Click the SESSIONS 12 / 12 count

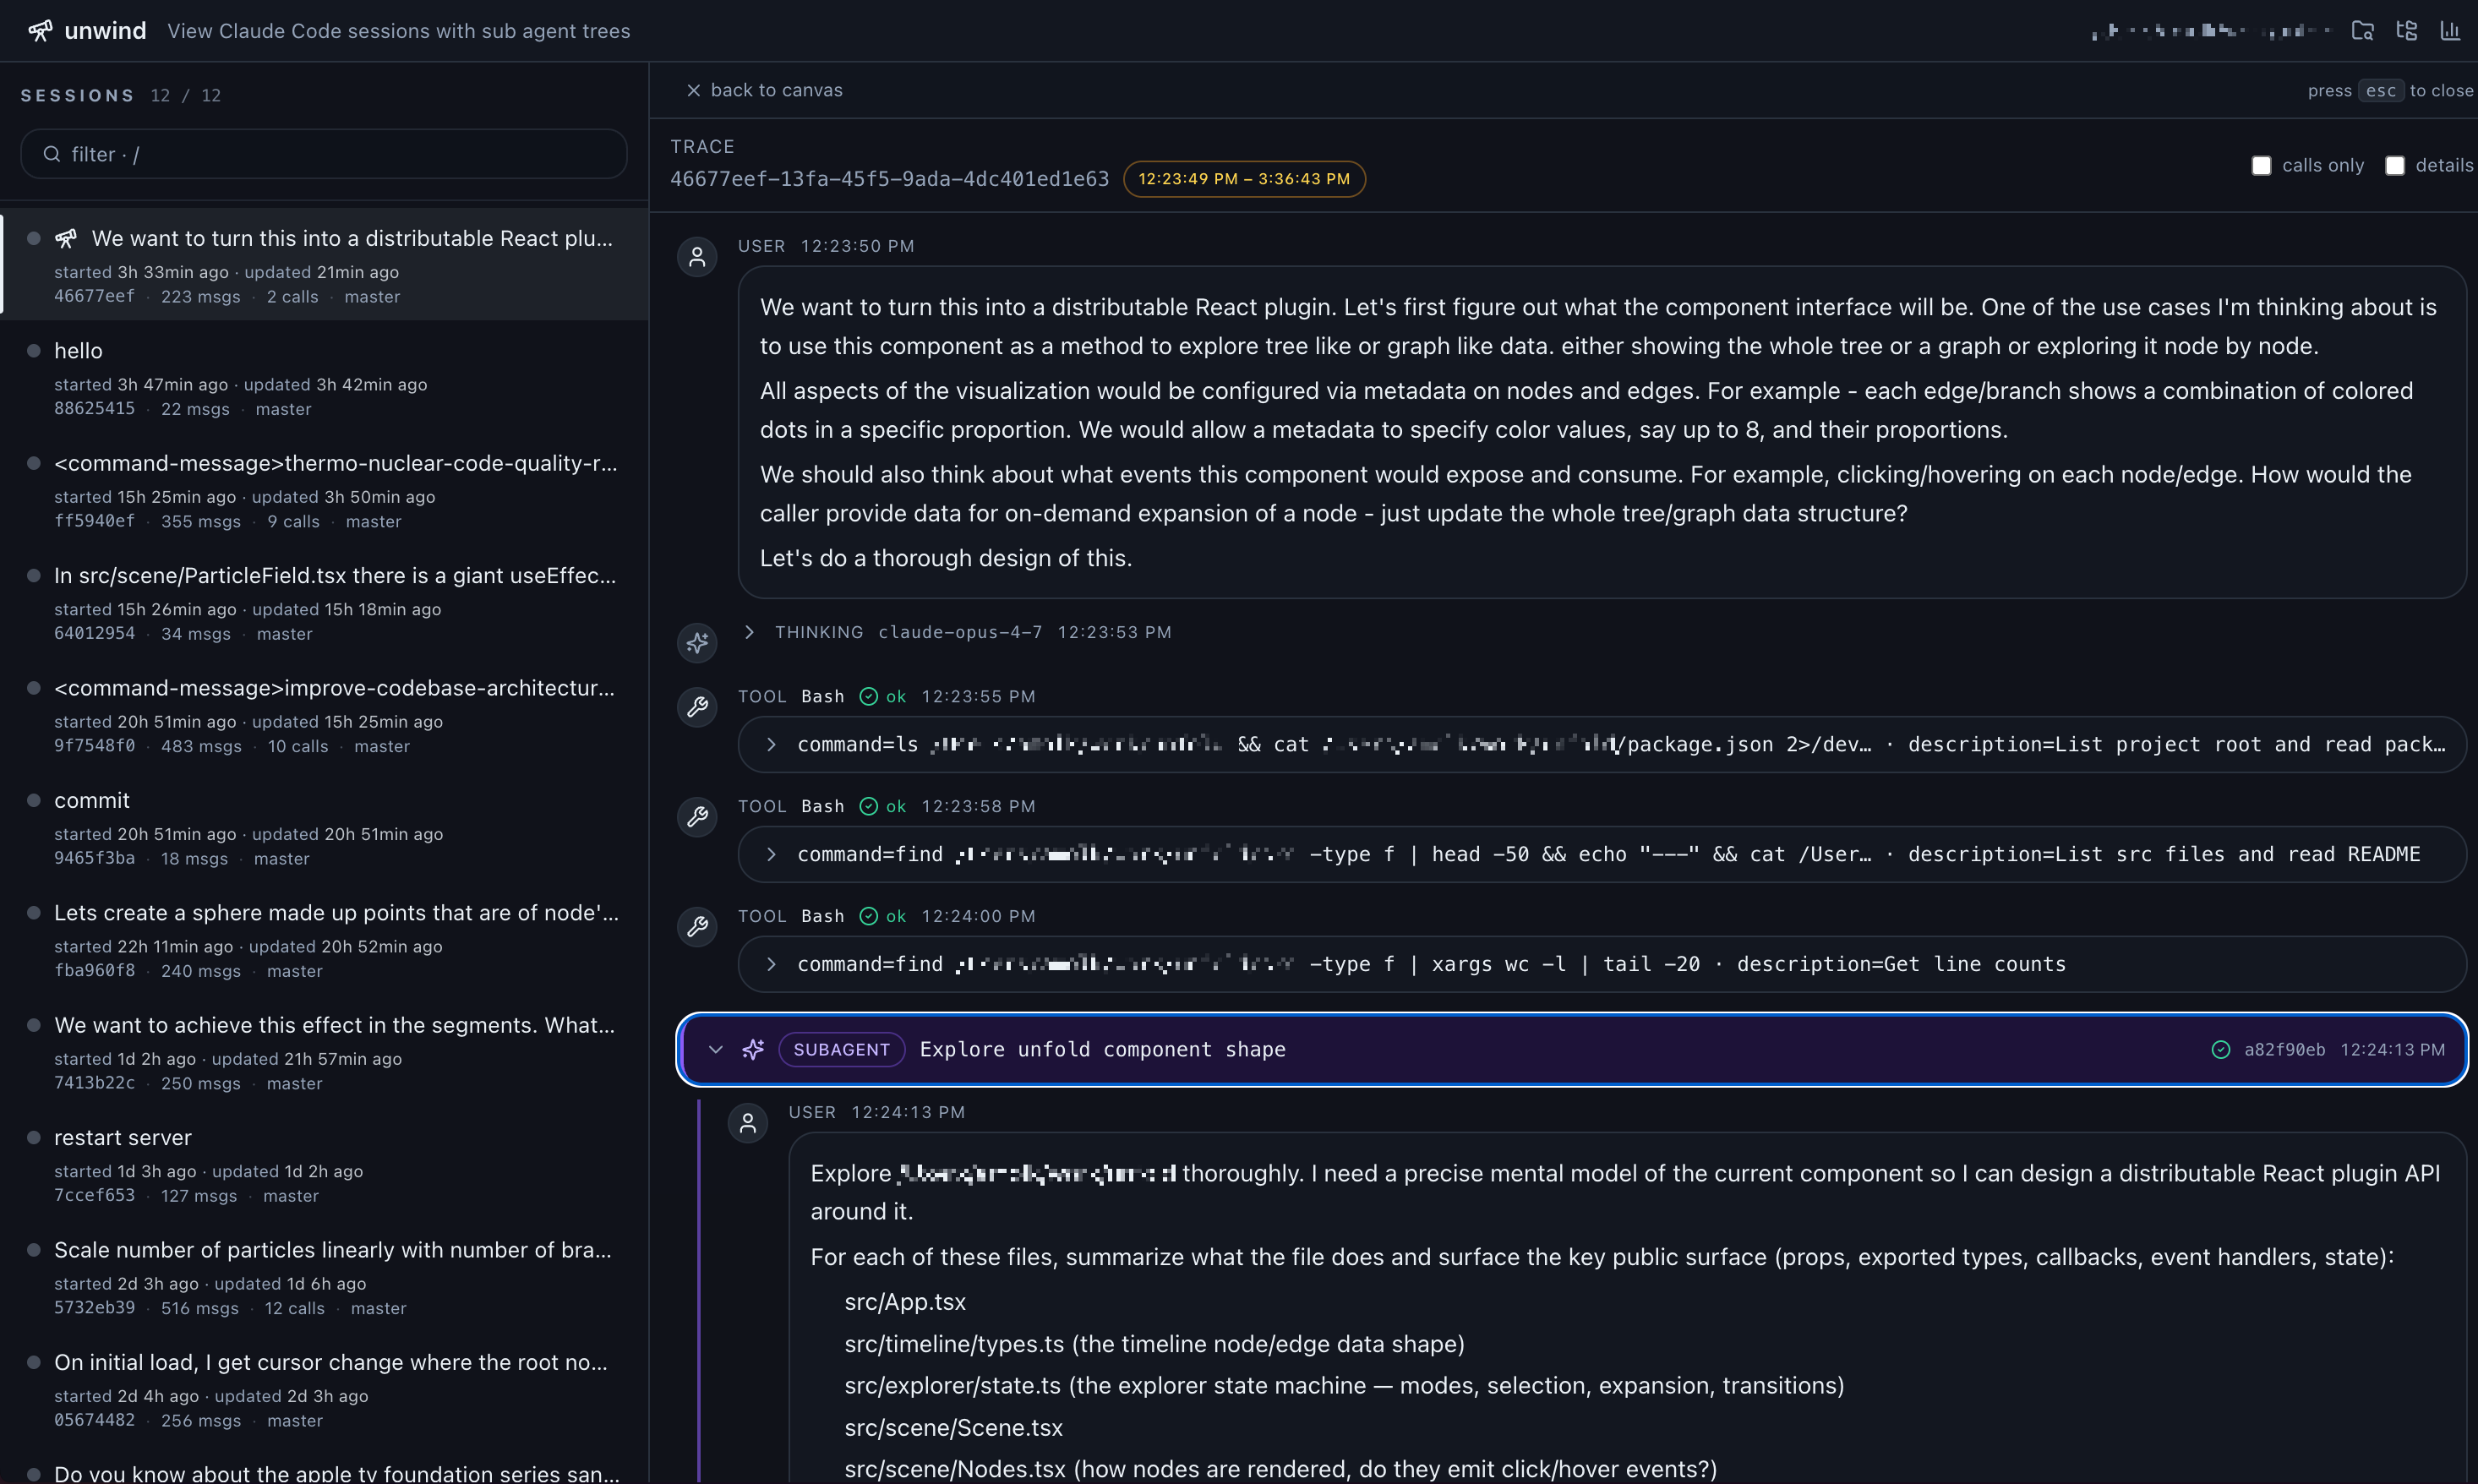pos(186,95)
